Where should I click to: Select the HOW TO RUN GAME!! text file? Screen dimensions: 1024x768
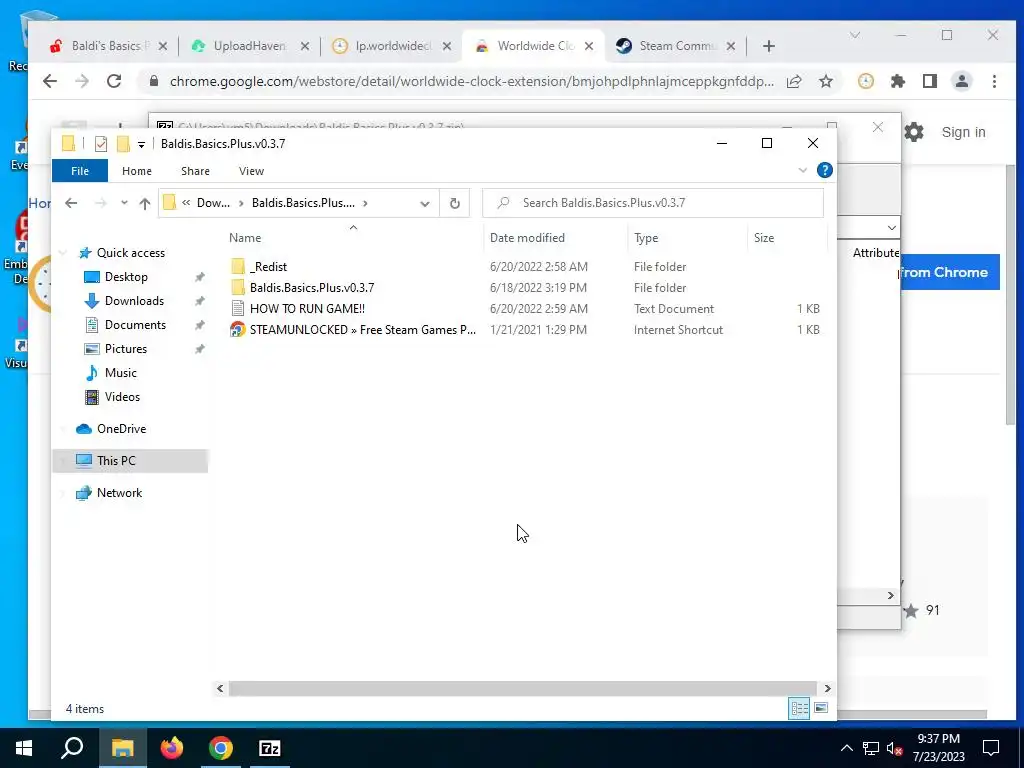[x=307, y=308]
